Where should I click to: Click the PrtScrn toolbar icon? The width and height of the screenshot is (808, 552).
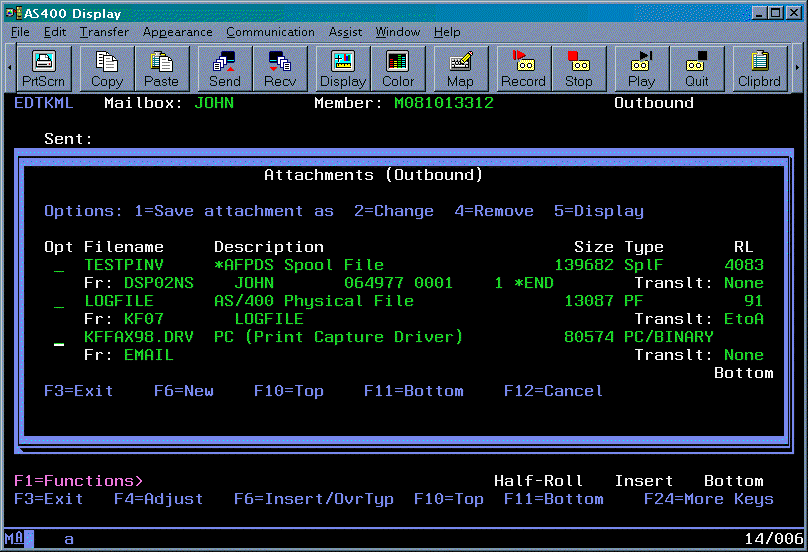click(x=44, y=69)
